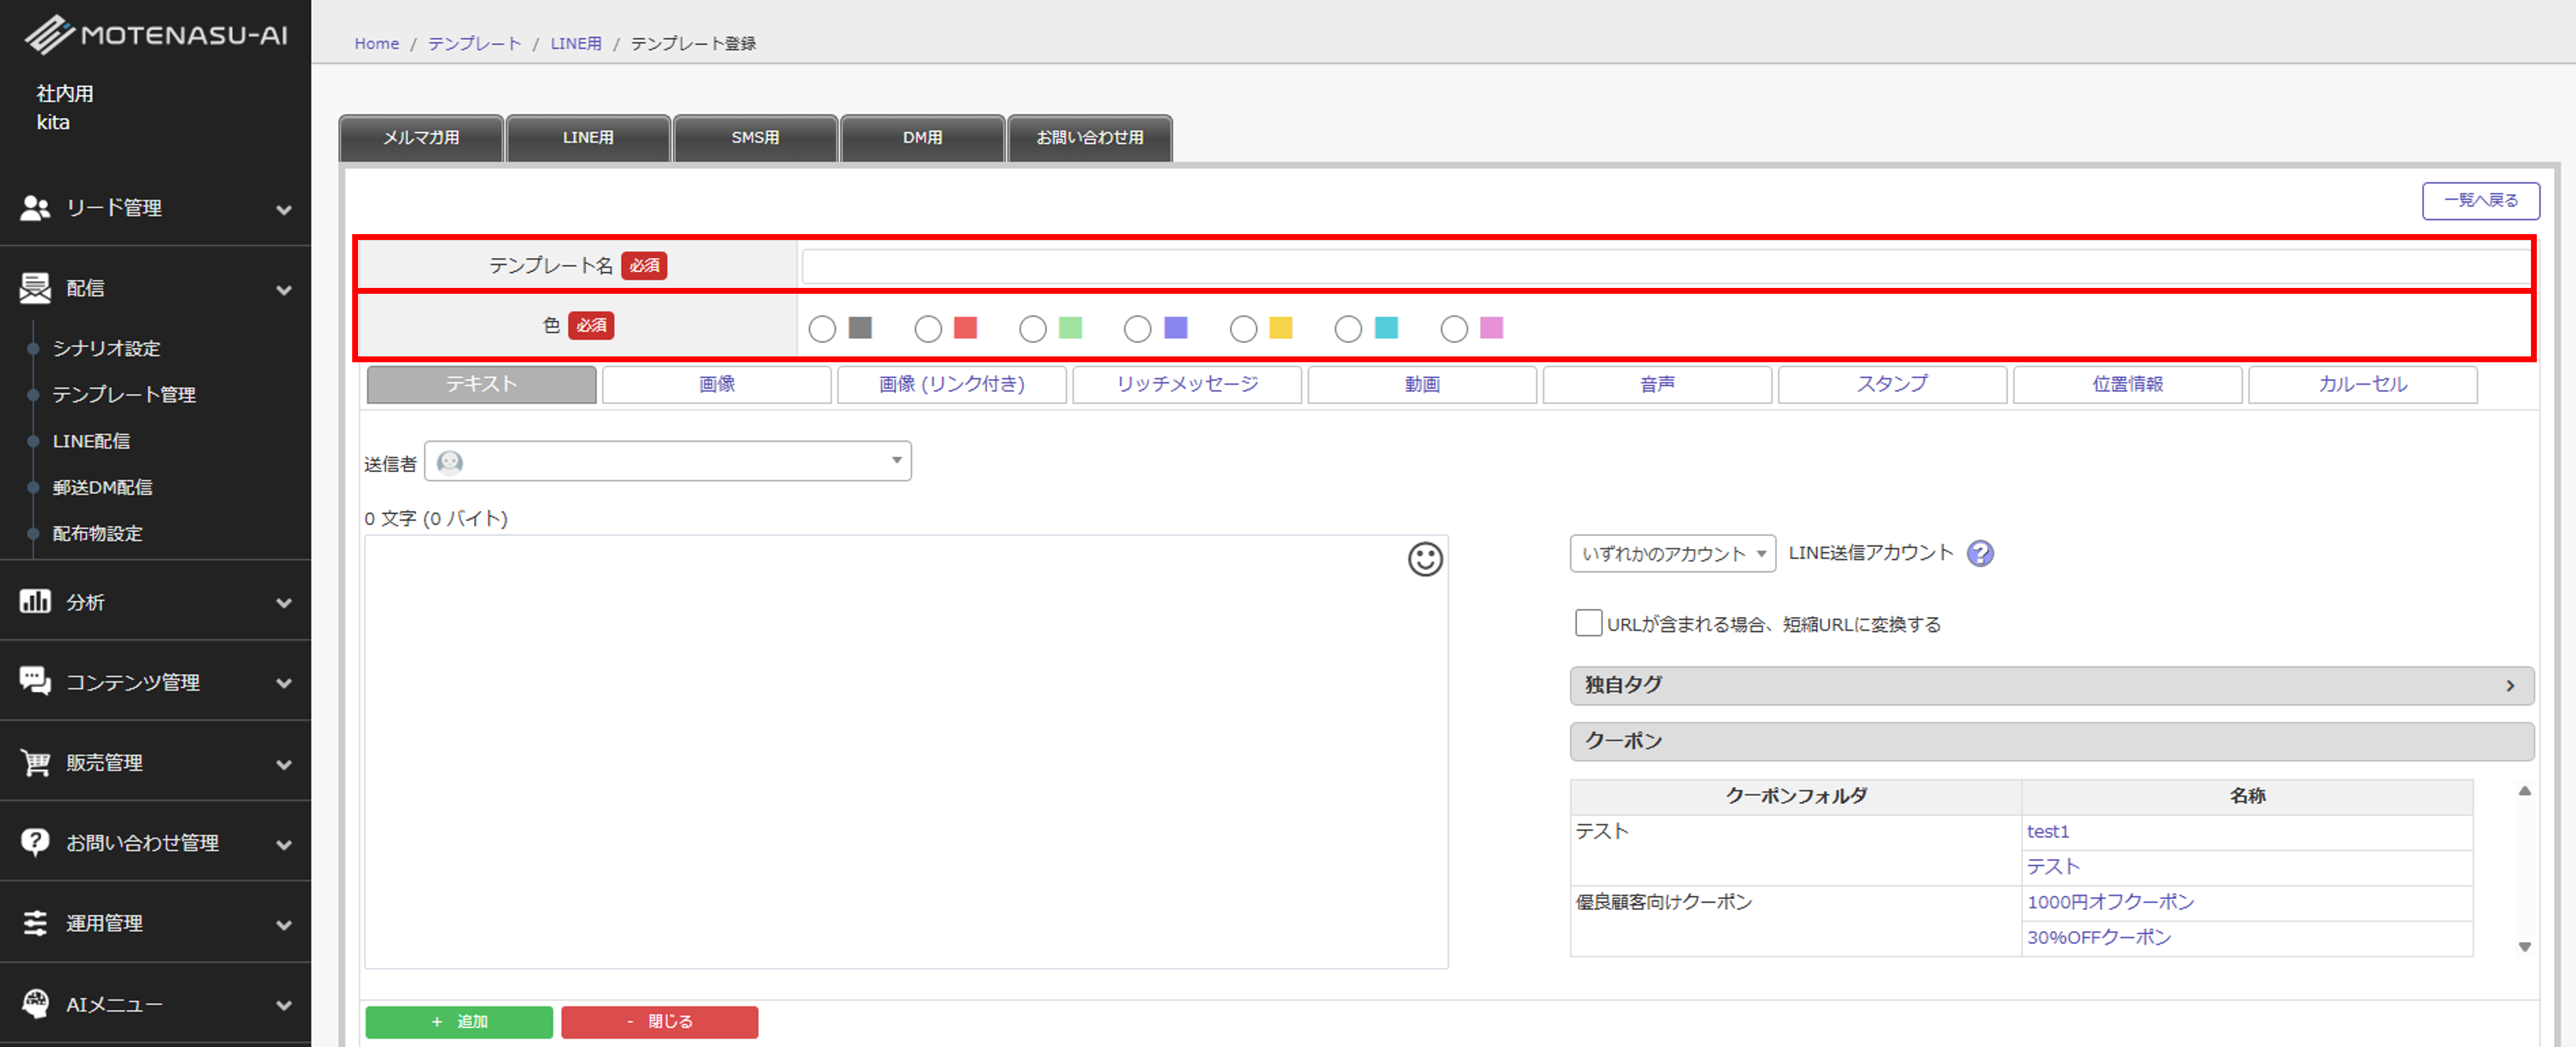Click the リード管理 people icon in sidebar

(35, 208)
